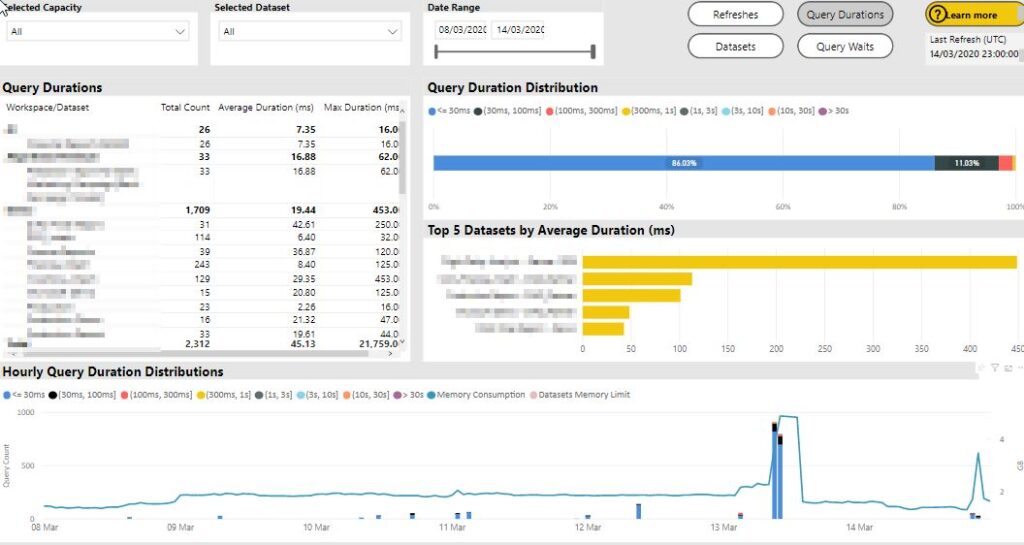1024x545 pixels.
Task: Click the 2.26 average duration cell
Action: point(306,307)
